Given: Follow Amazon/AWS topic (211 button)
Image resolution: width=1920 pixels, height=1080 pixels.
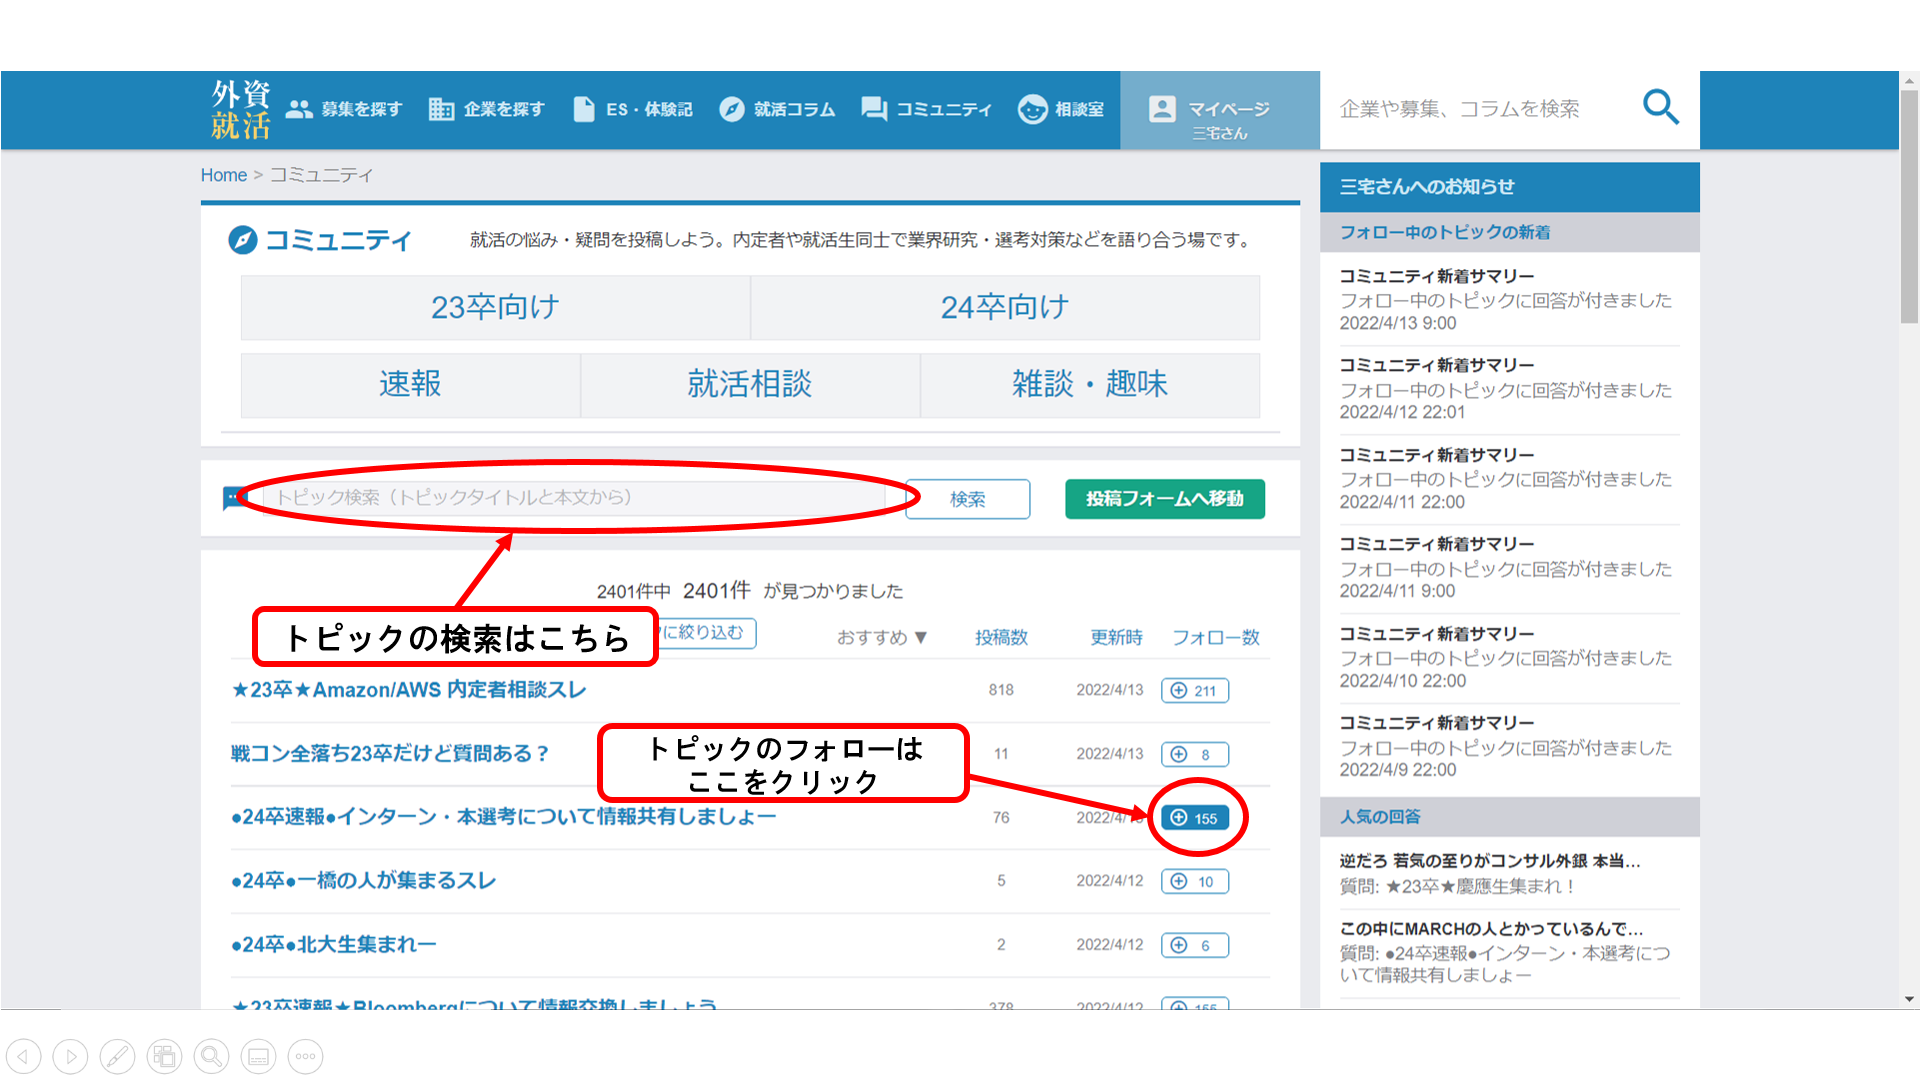Looking at the screenshot, I should (x=1195, y=690).
